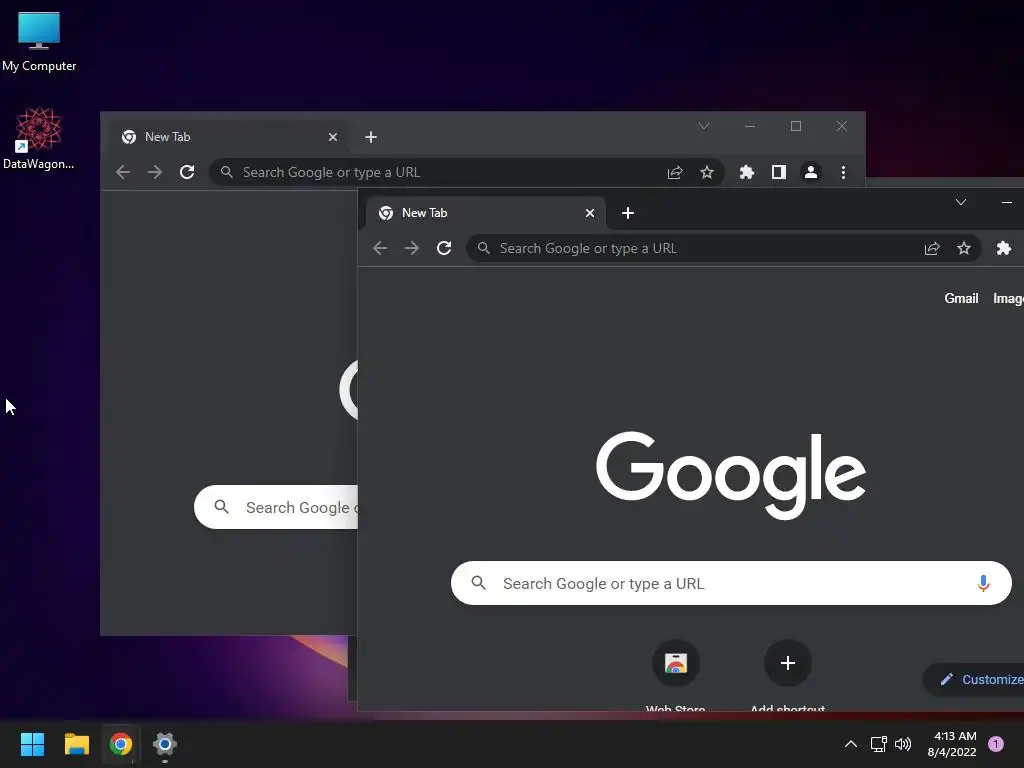Image resolution: width=1024 pixels, height=768 pixels.
Task: Click reload in the back Chrome window
Action: click(187, 172)
